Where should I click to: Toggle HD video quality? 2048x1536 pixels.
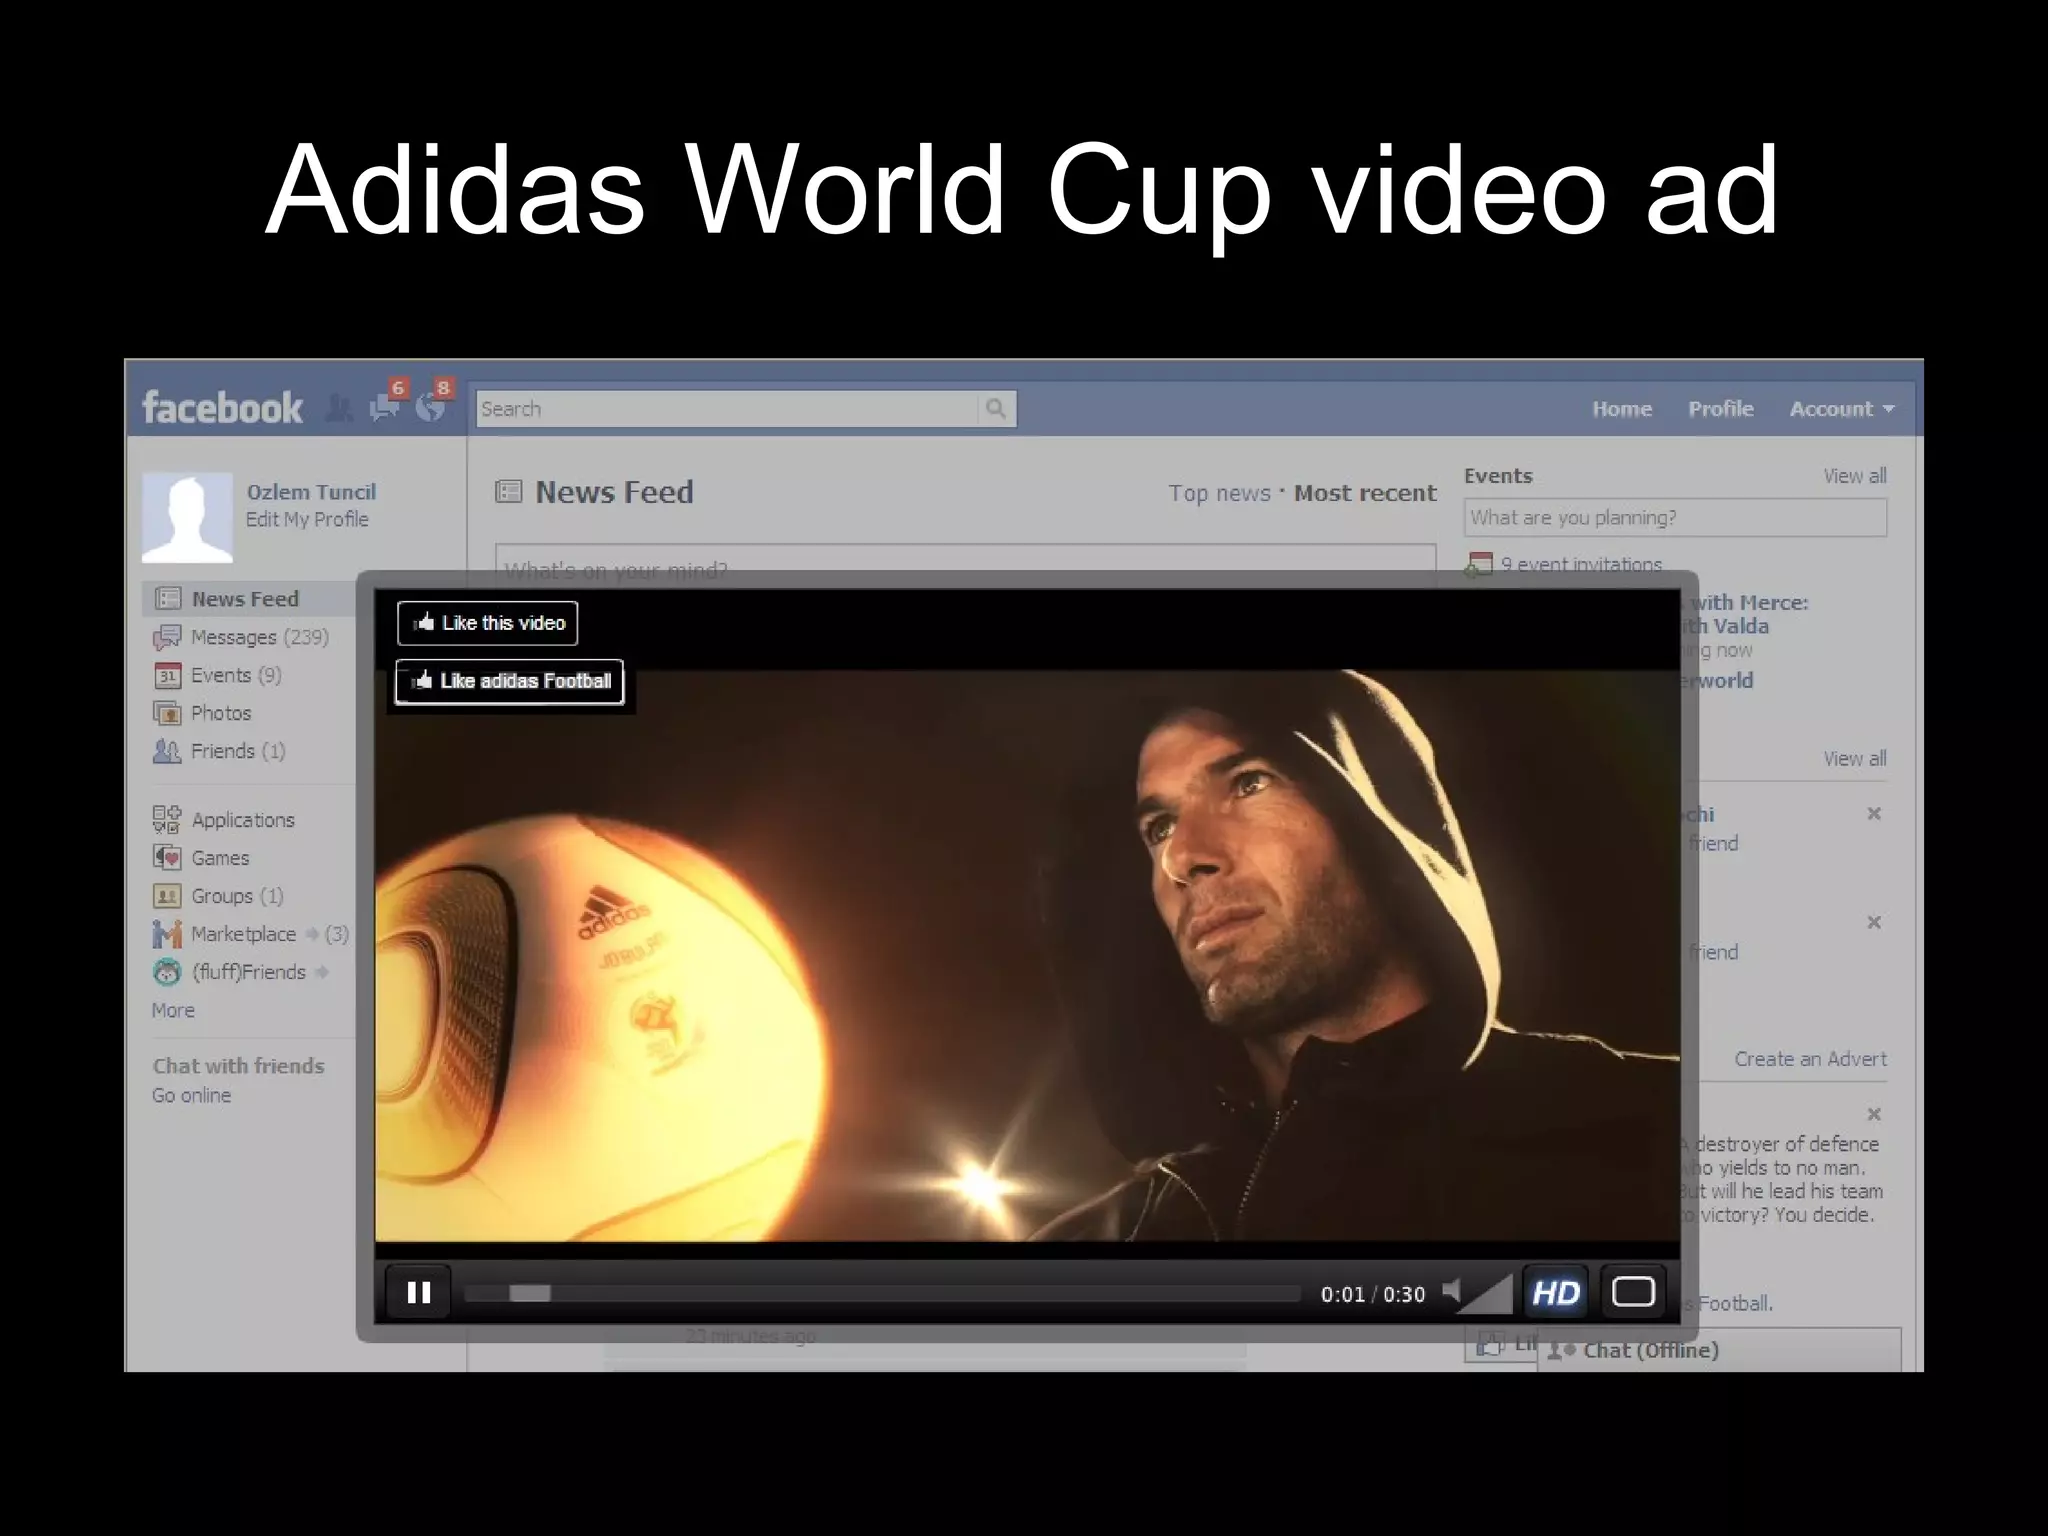(x=1556, y=1293)
